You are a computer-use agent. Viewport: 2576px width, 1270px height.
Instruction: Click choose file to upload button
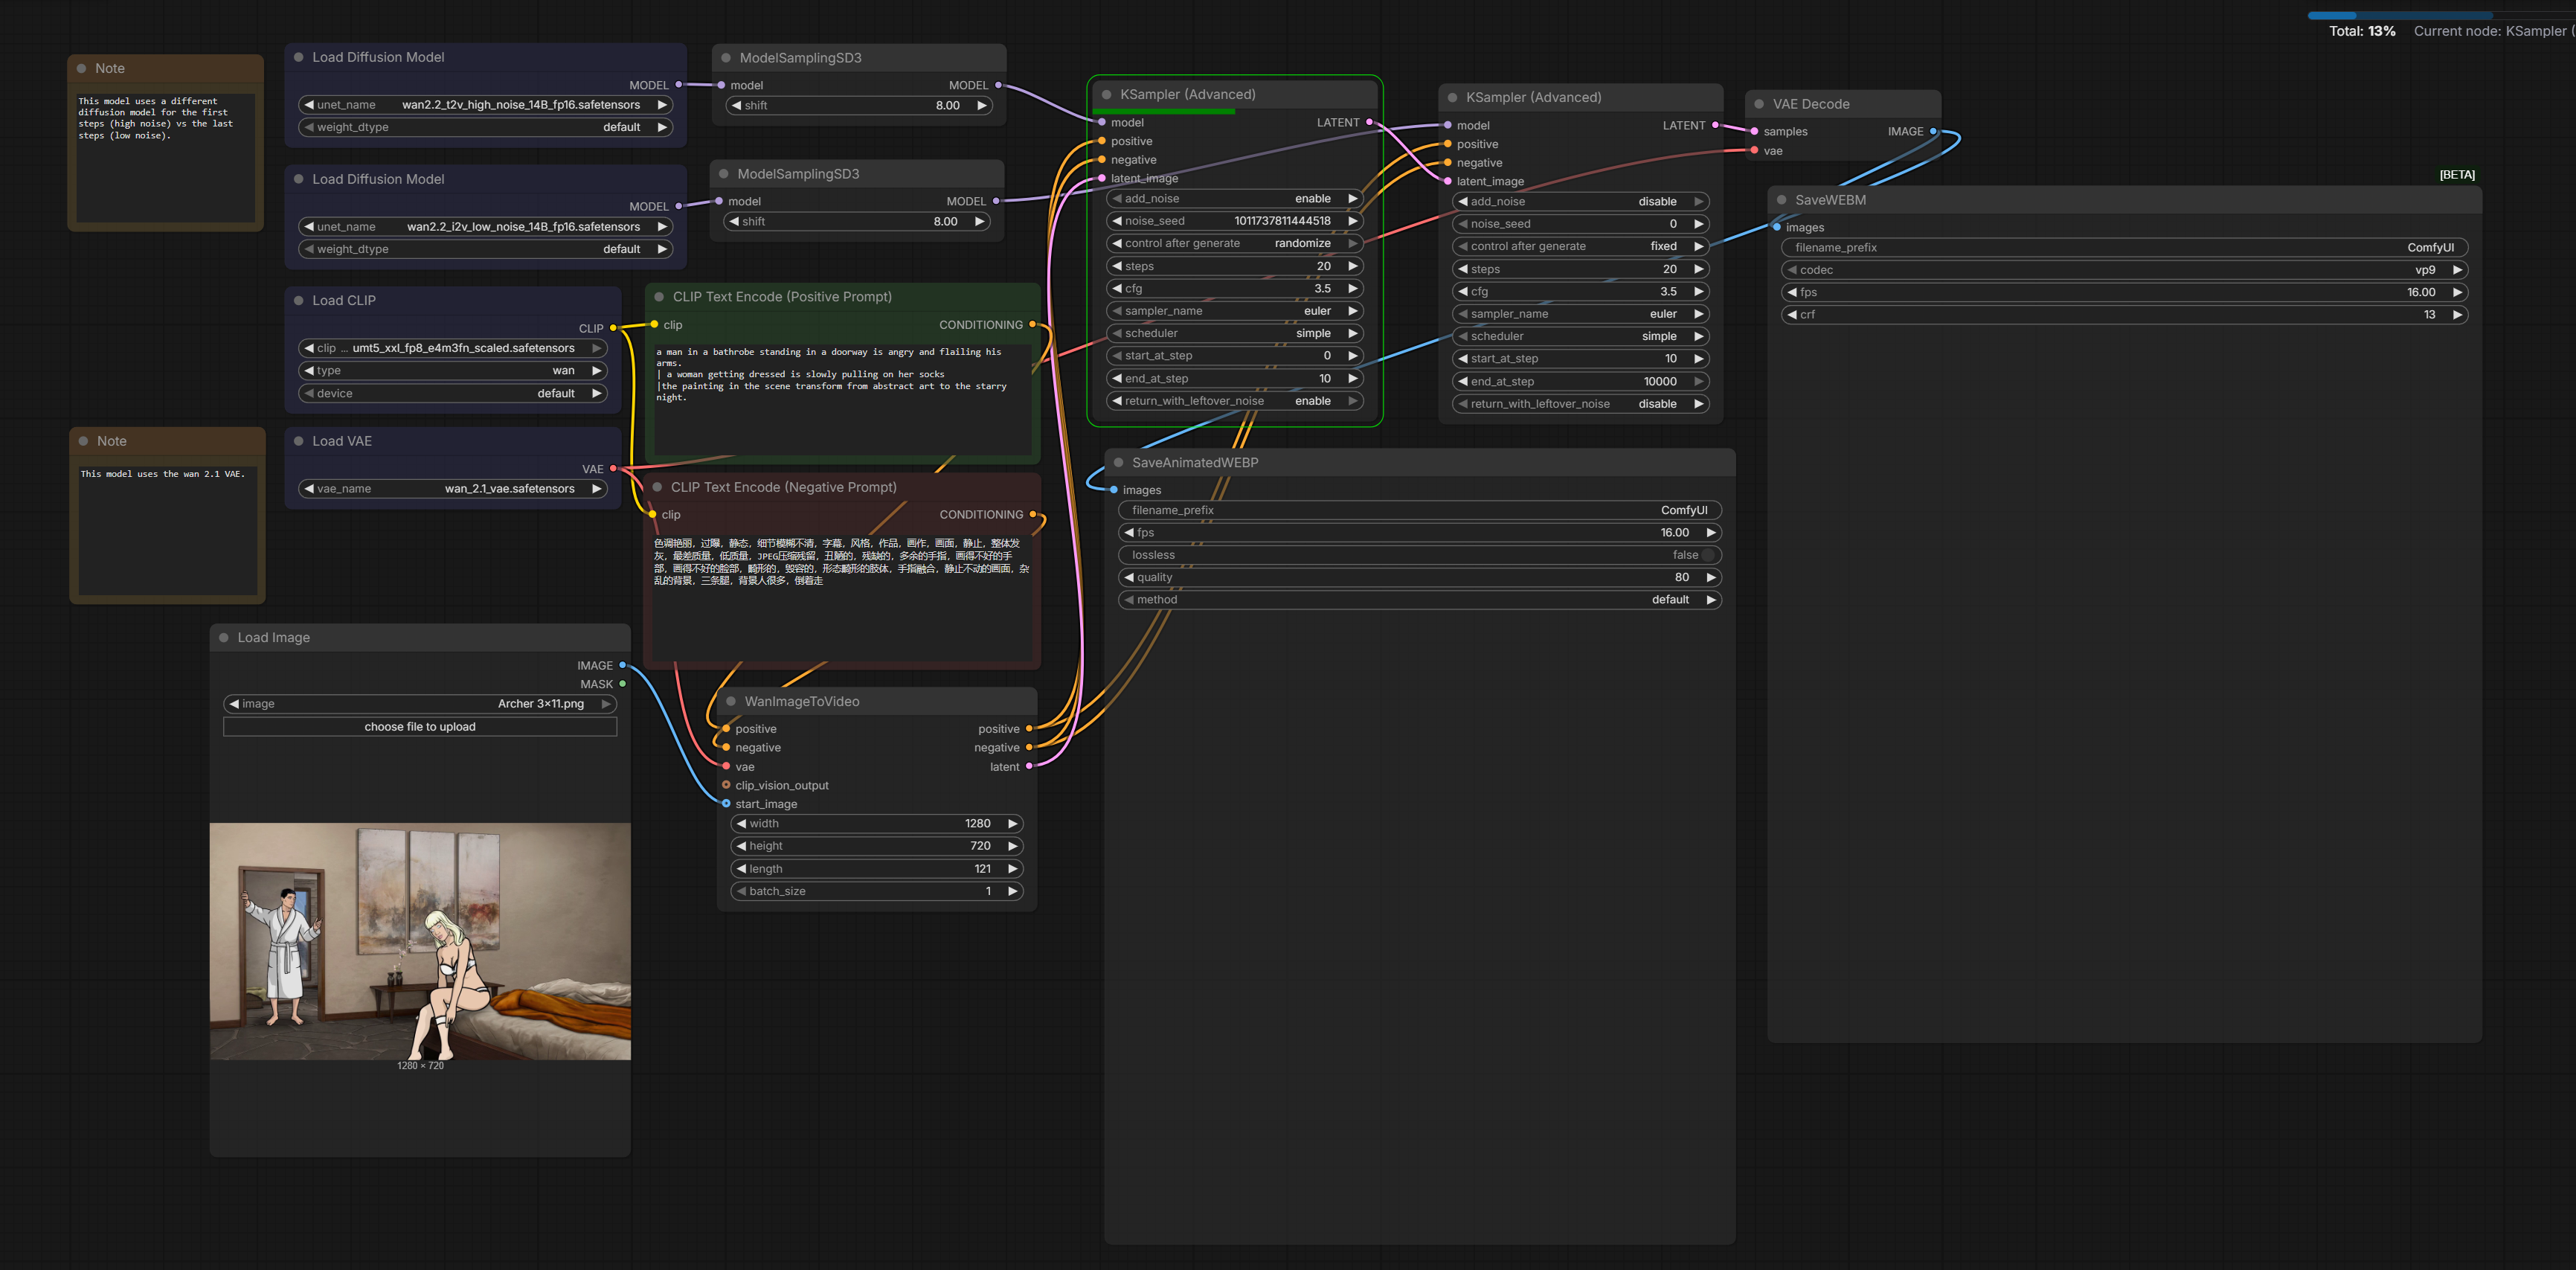pos(420,727)
